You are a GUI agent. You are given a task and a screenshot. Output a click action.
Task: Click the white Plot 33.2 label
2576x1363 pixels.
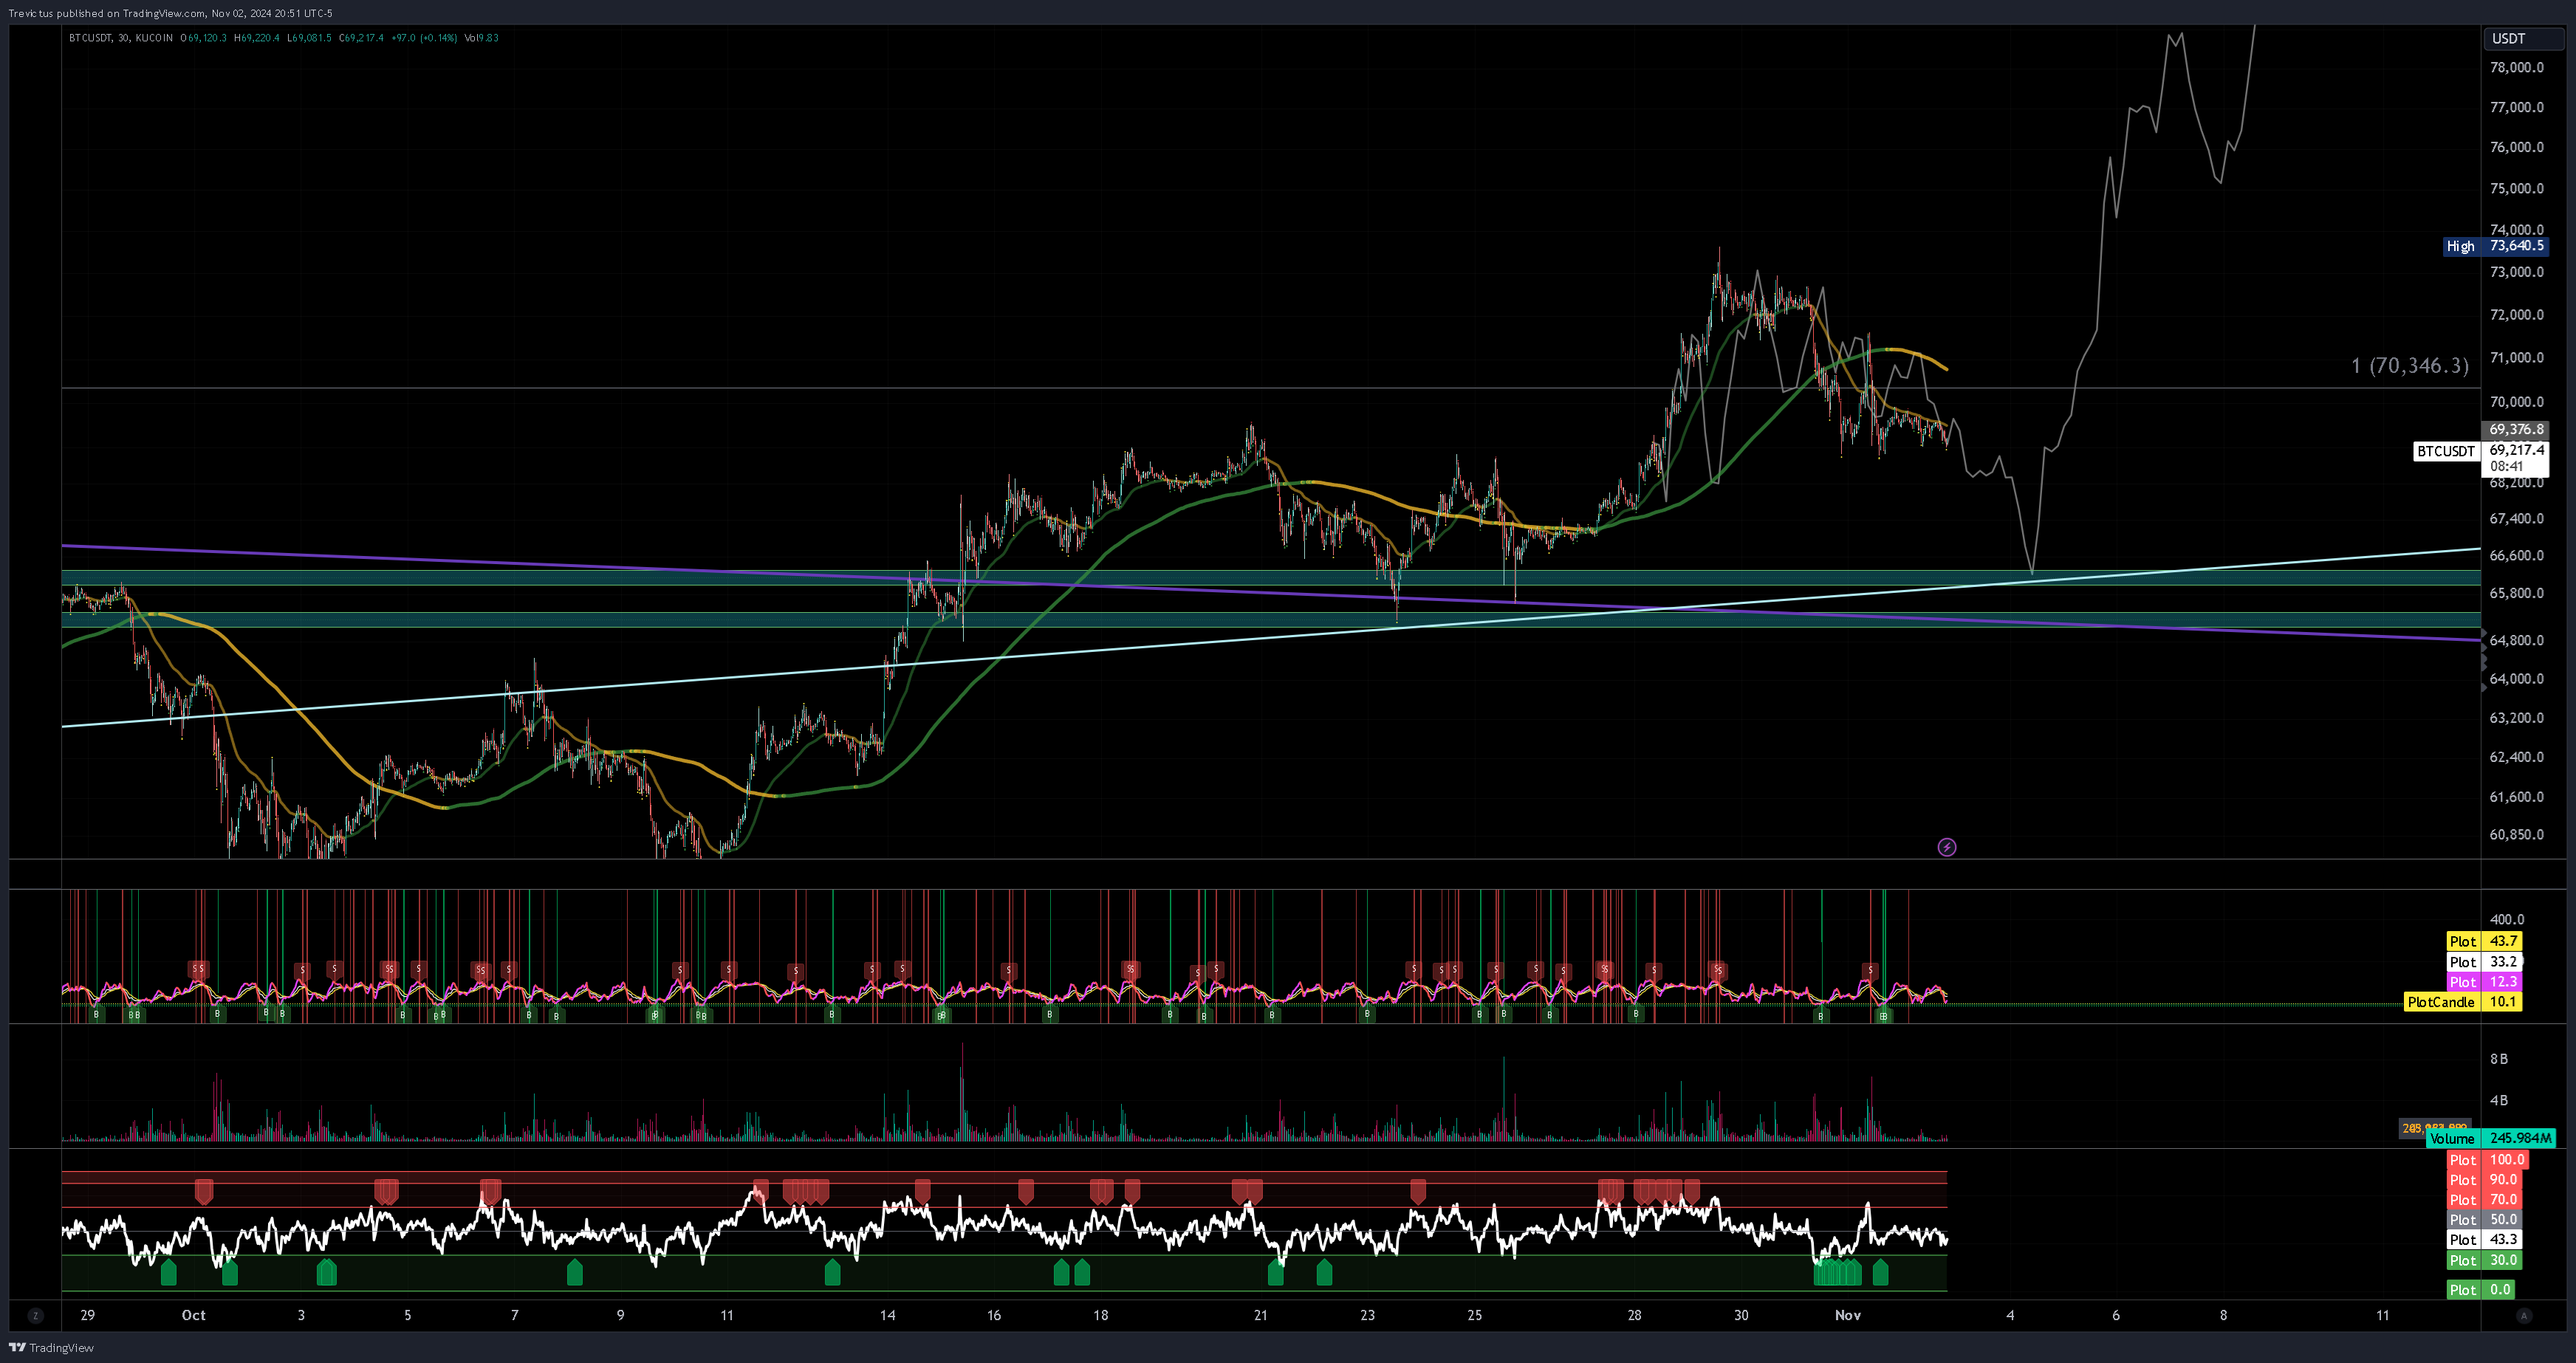click(2484, 961)
